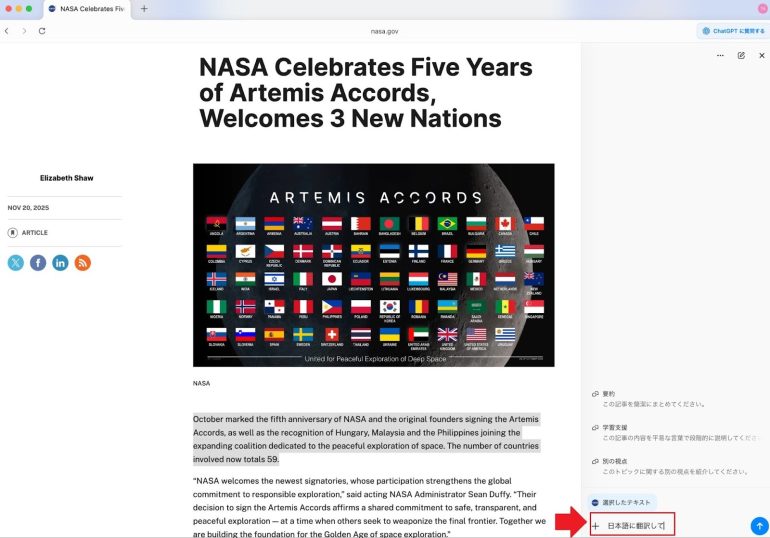This screenshot has height=538, width=770.
Task: Click the Artemis Accords flags image
Action: tap(373, 265)
